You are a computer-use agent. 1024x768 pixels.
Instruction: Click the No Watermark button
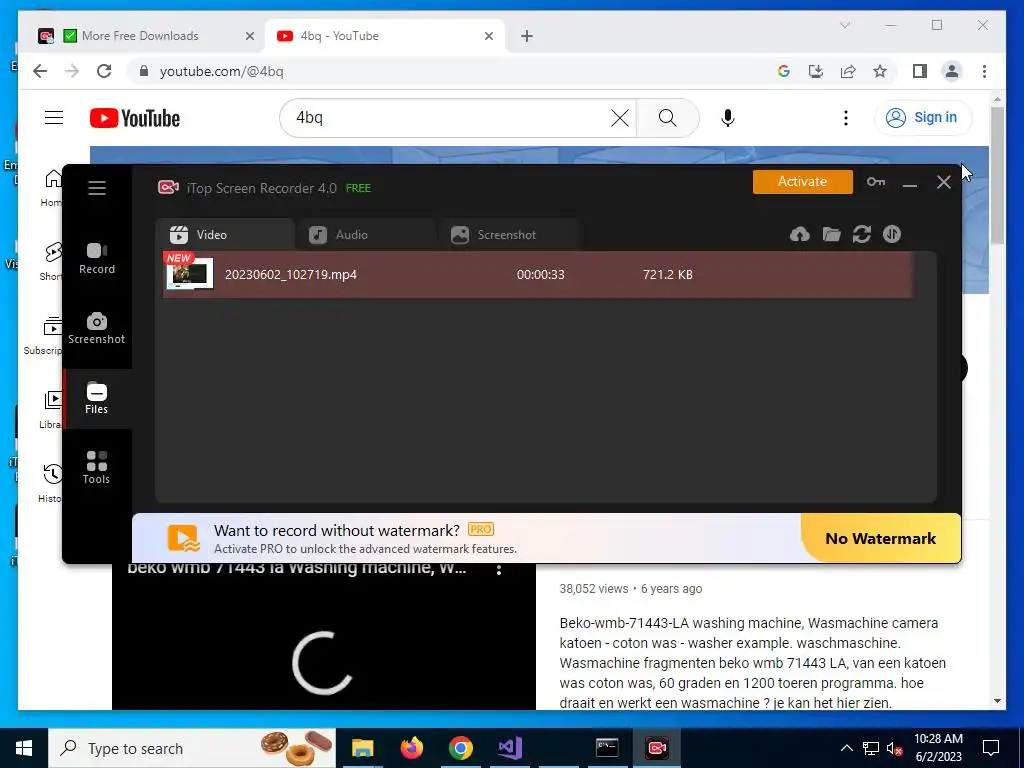(x=880, y=538)
